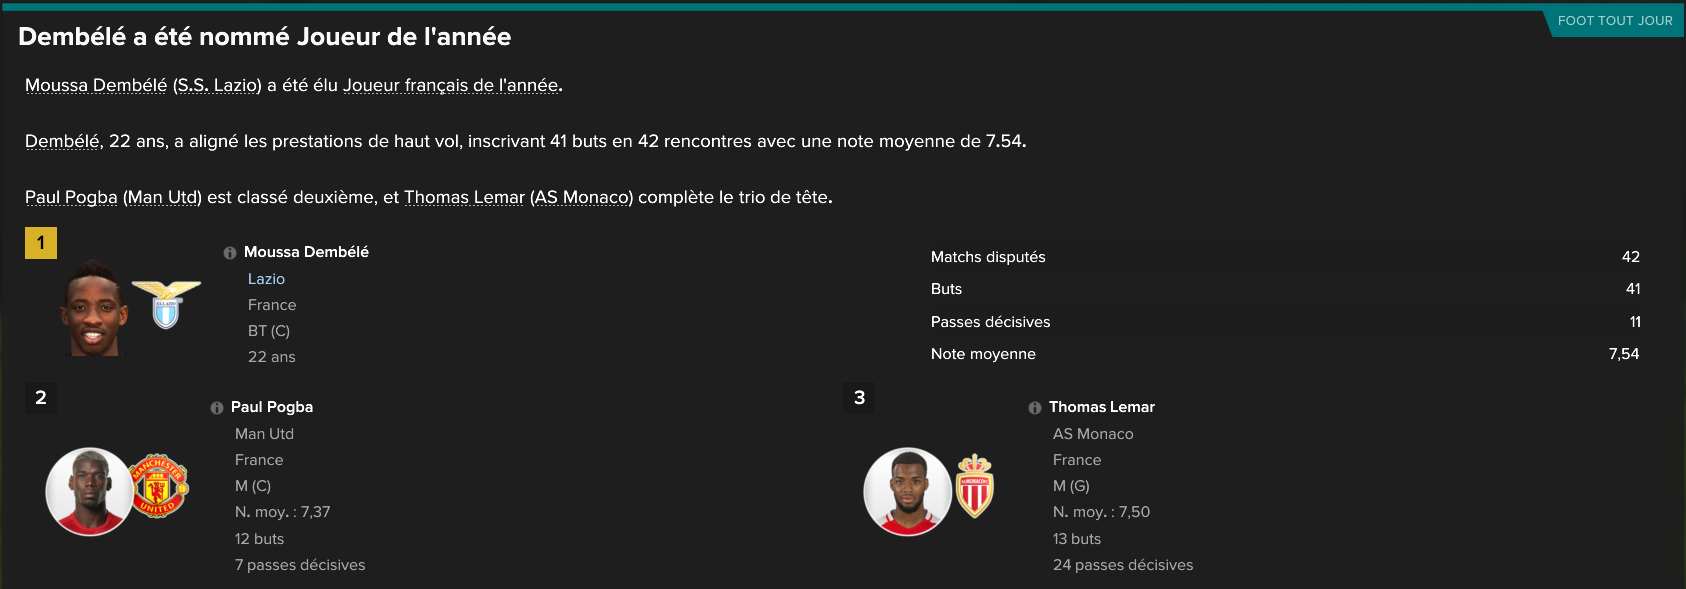Viewport: 1686px width, 589px height.
Task: Click the Dembélé link starting the second paragraph
Action: 62,142
